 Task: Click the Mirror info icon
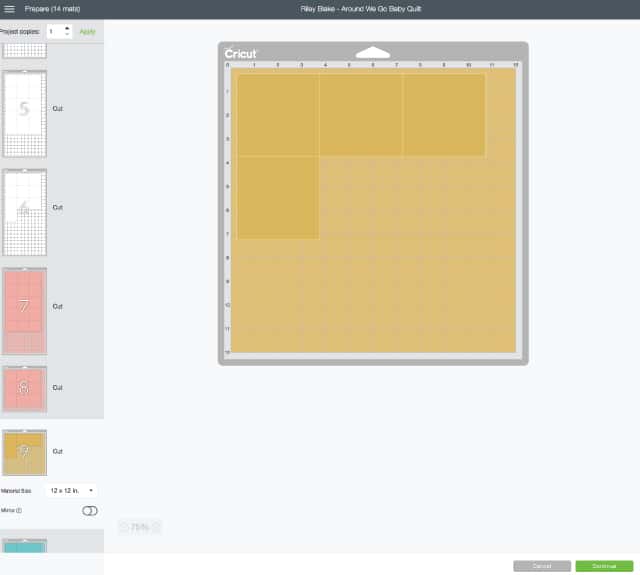click(x=19, y=510)
